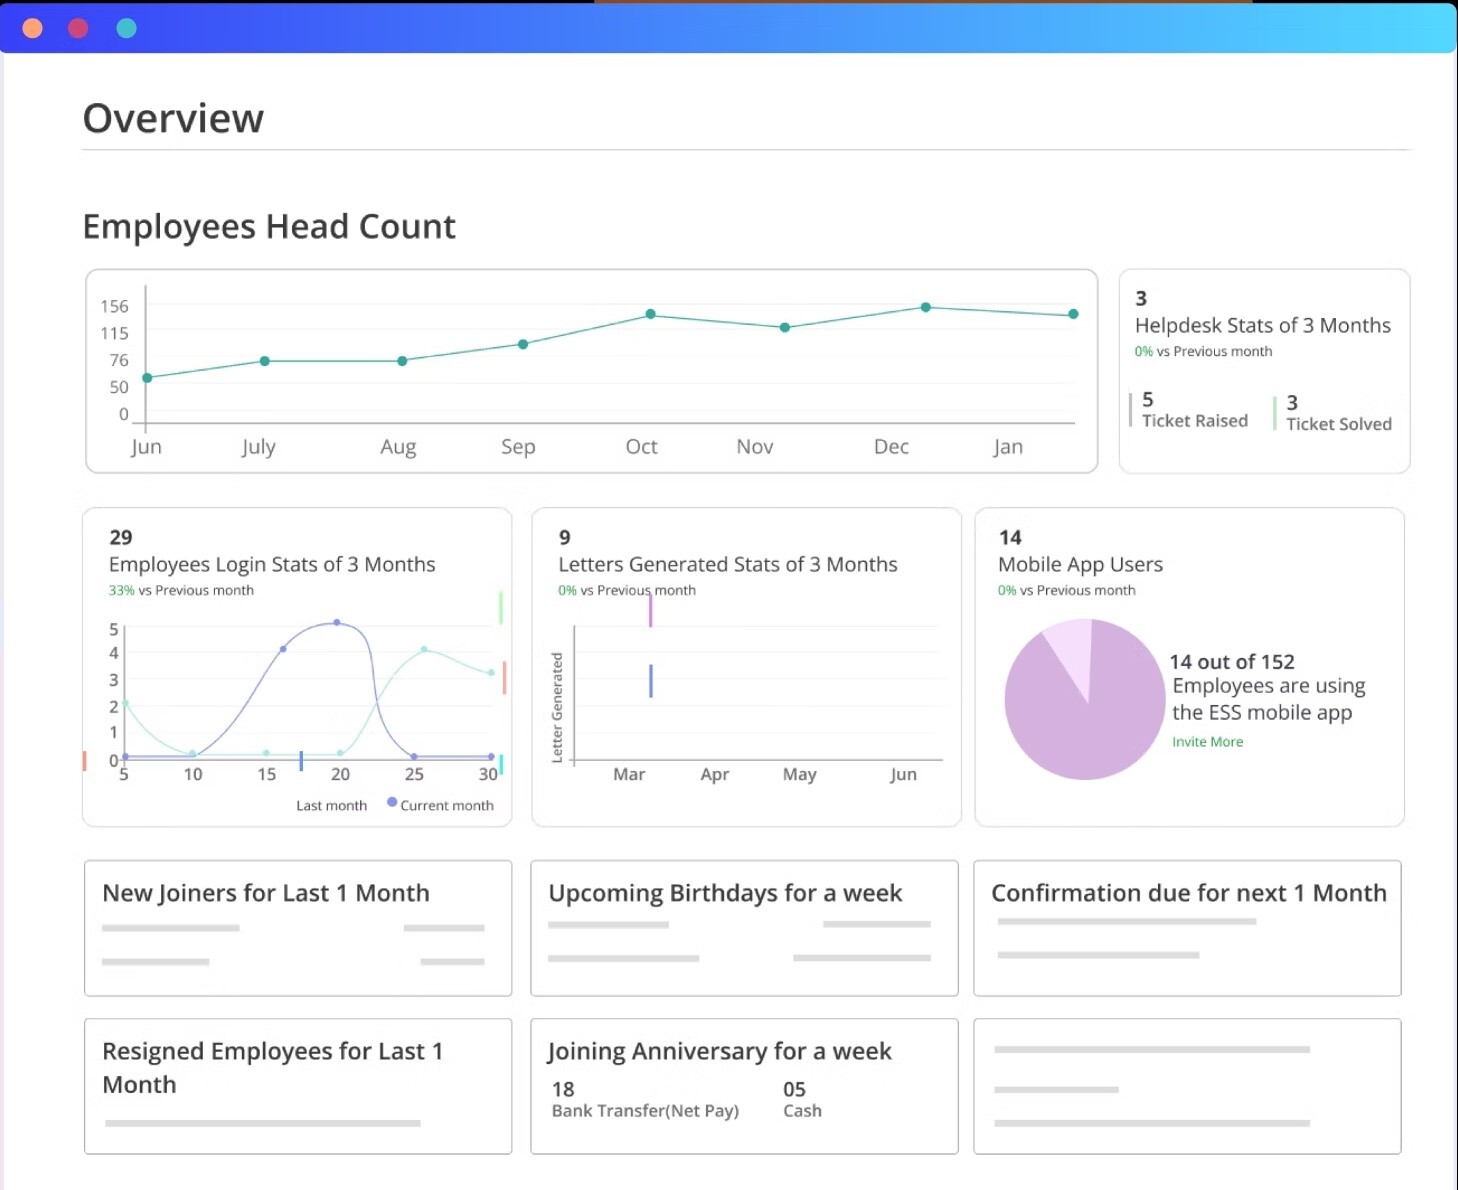Click the orange window control dot
This screenshot has width=1458, height=1190.
point(32,28)
